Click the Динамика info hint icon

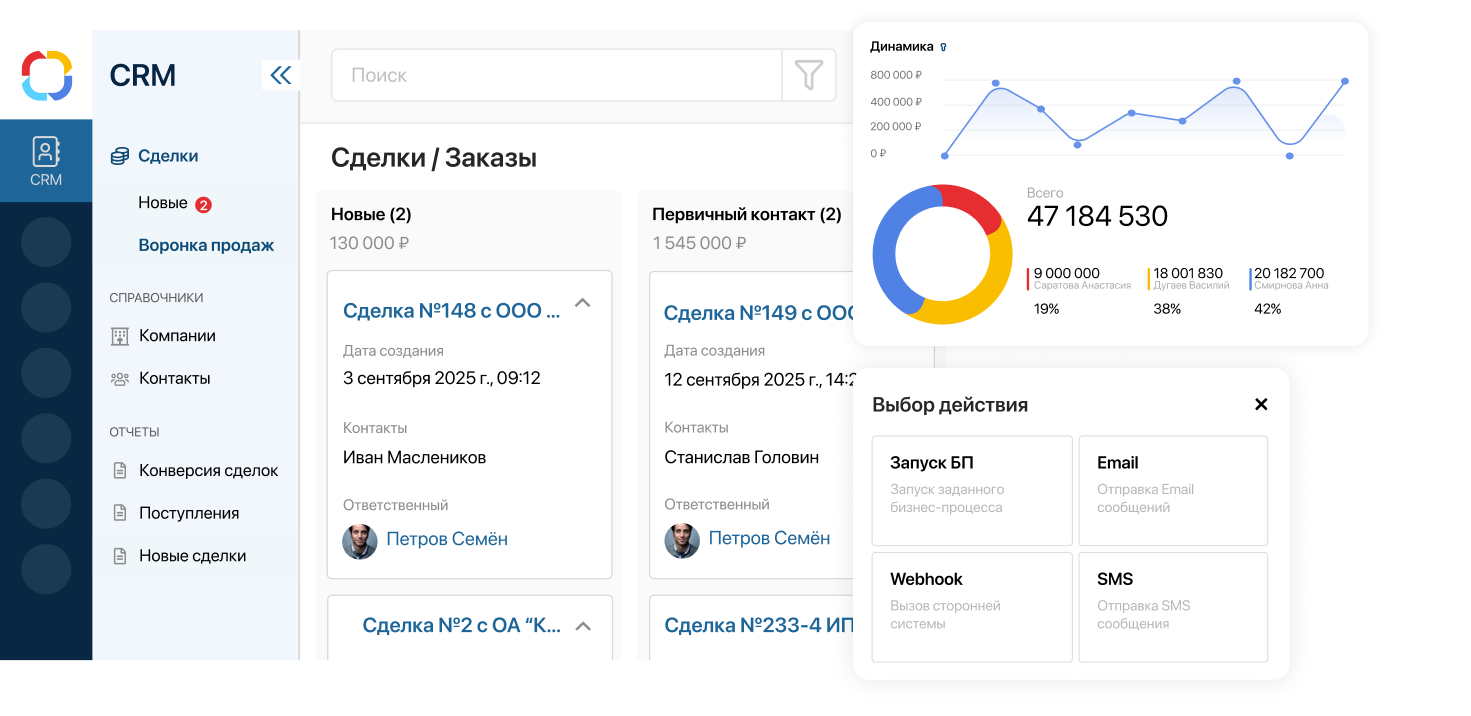click(943, 47)
